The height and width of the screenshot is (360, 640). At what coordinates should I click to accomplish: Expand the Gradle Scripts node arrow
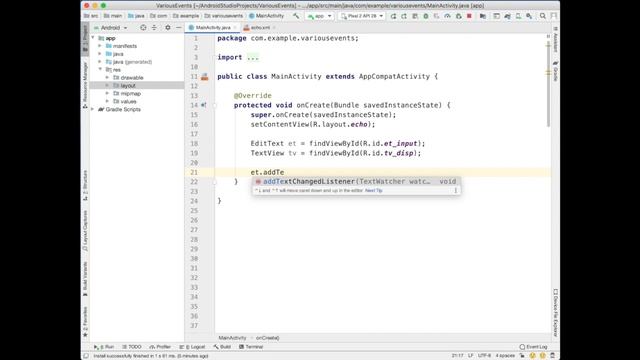93,109
